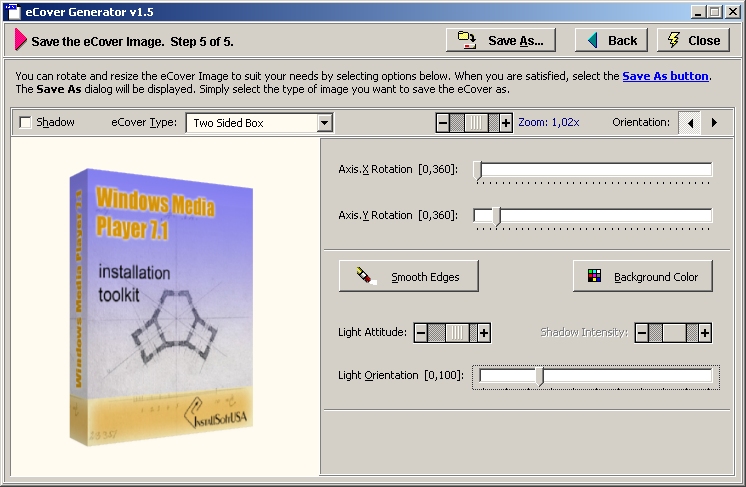Click the 'Save the eCover Image. Step 5 of 5.' heading
Screen dimensions: 746x487
(x=132, y=42)
